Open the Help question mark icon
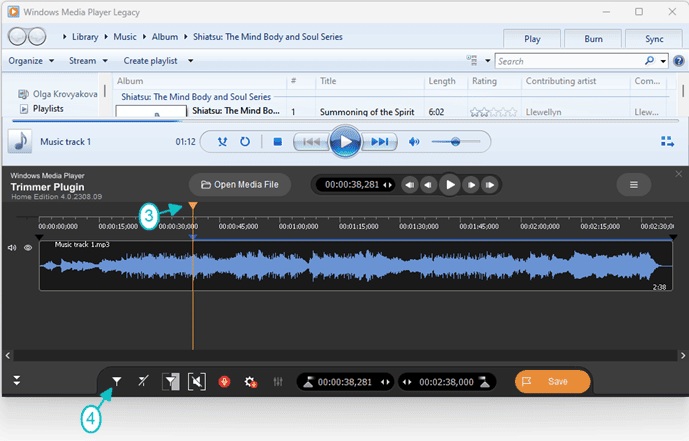Image resolution: width=689 pixels, height=441 pixels. tap(678, 61)
